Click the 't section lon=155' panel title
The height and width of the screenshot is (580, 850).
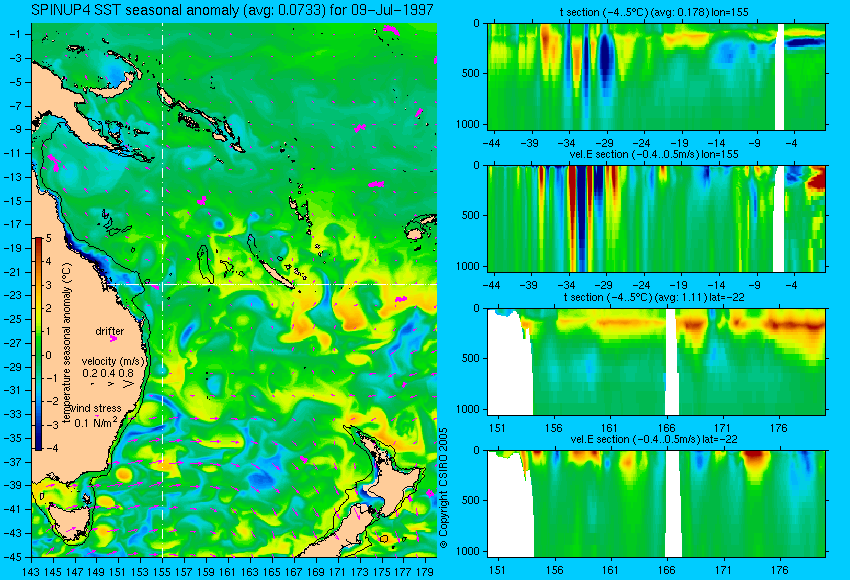[x=654, y=12]
